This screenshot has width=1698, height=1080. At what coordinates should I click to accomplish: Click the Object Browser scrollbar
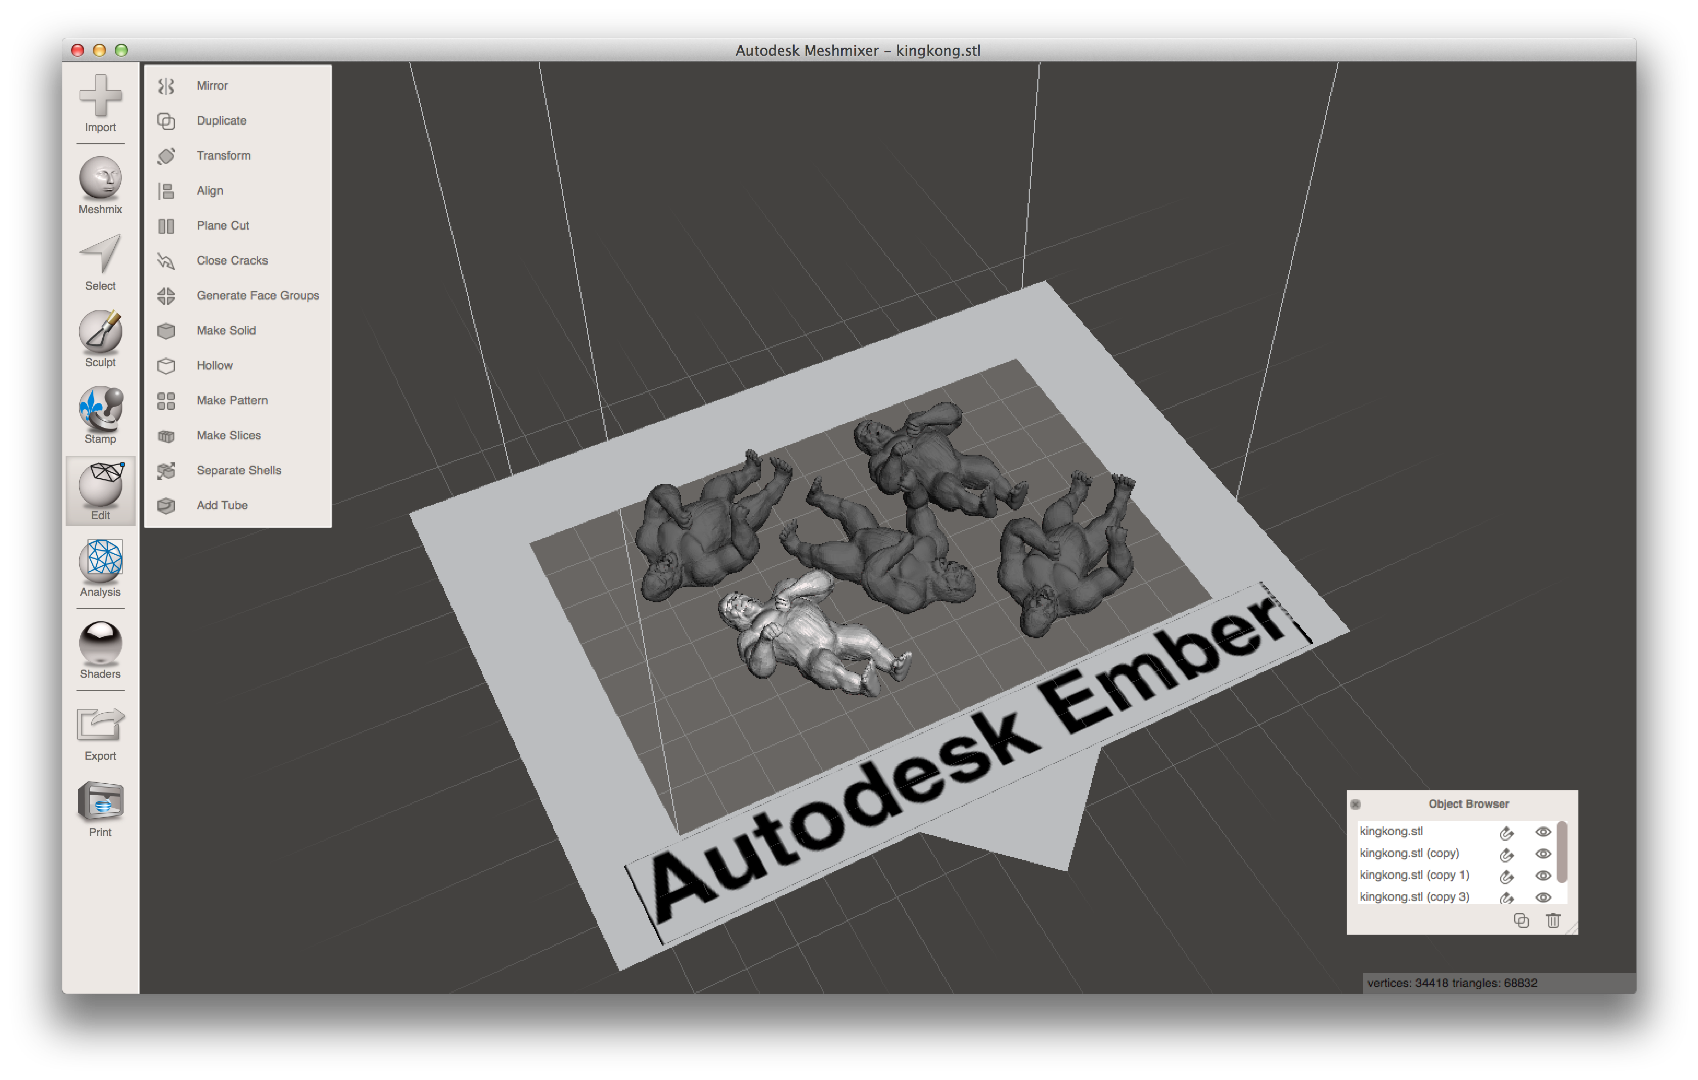pyautogui.click(x=1562, y=852)
